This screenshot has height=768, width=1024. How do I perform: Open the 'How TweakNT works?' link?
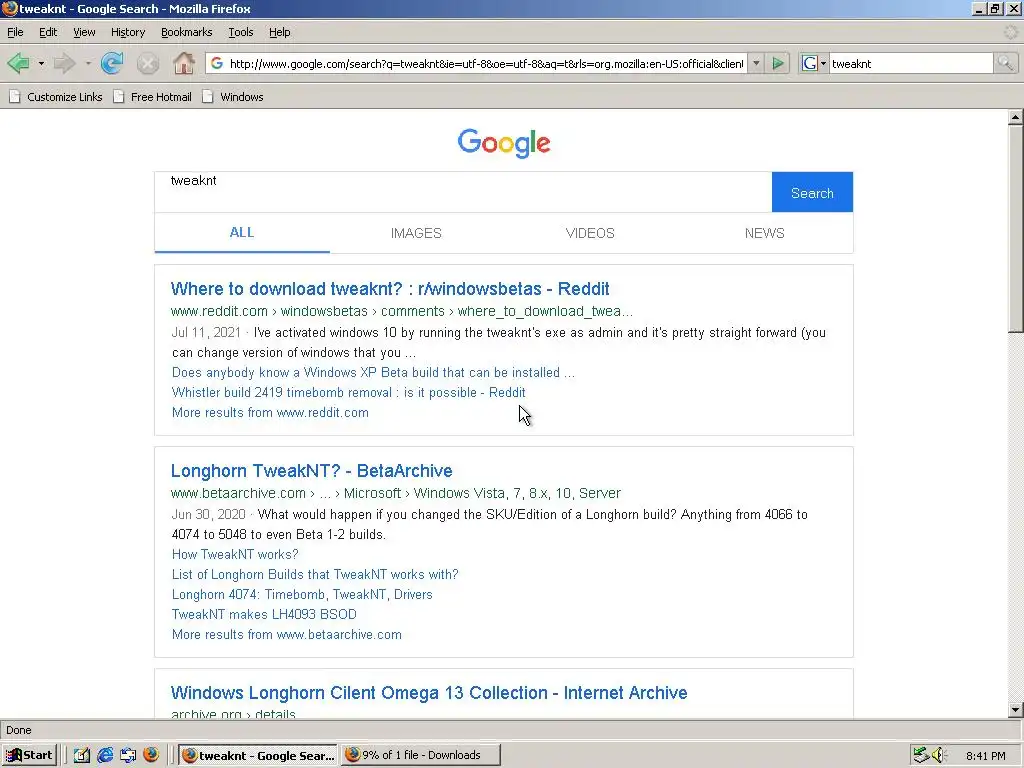coord(234,554)
